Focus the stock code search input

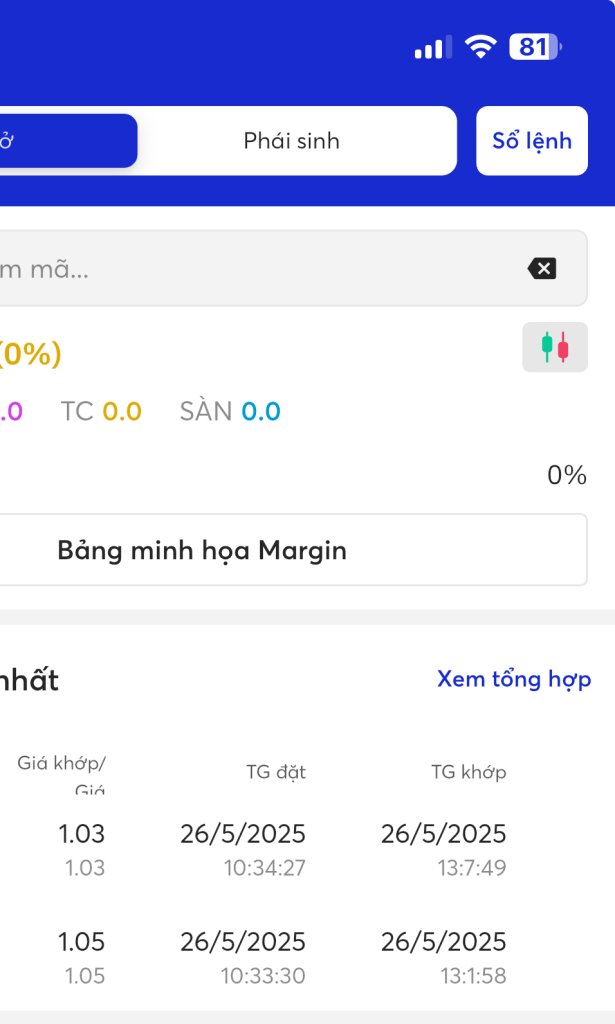[250, 268]
